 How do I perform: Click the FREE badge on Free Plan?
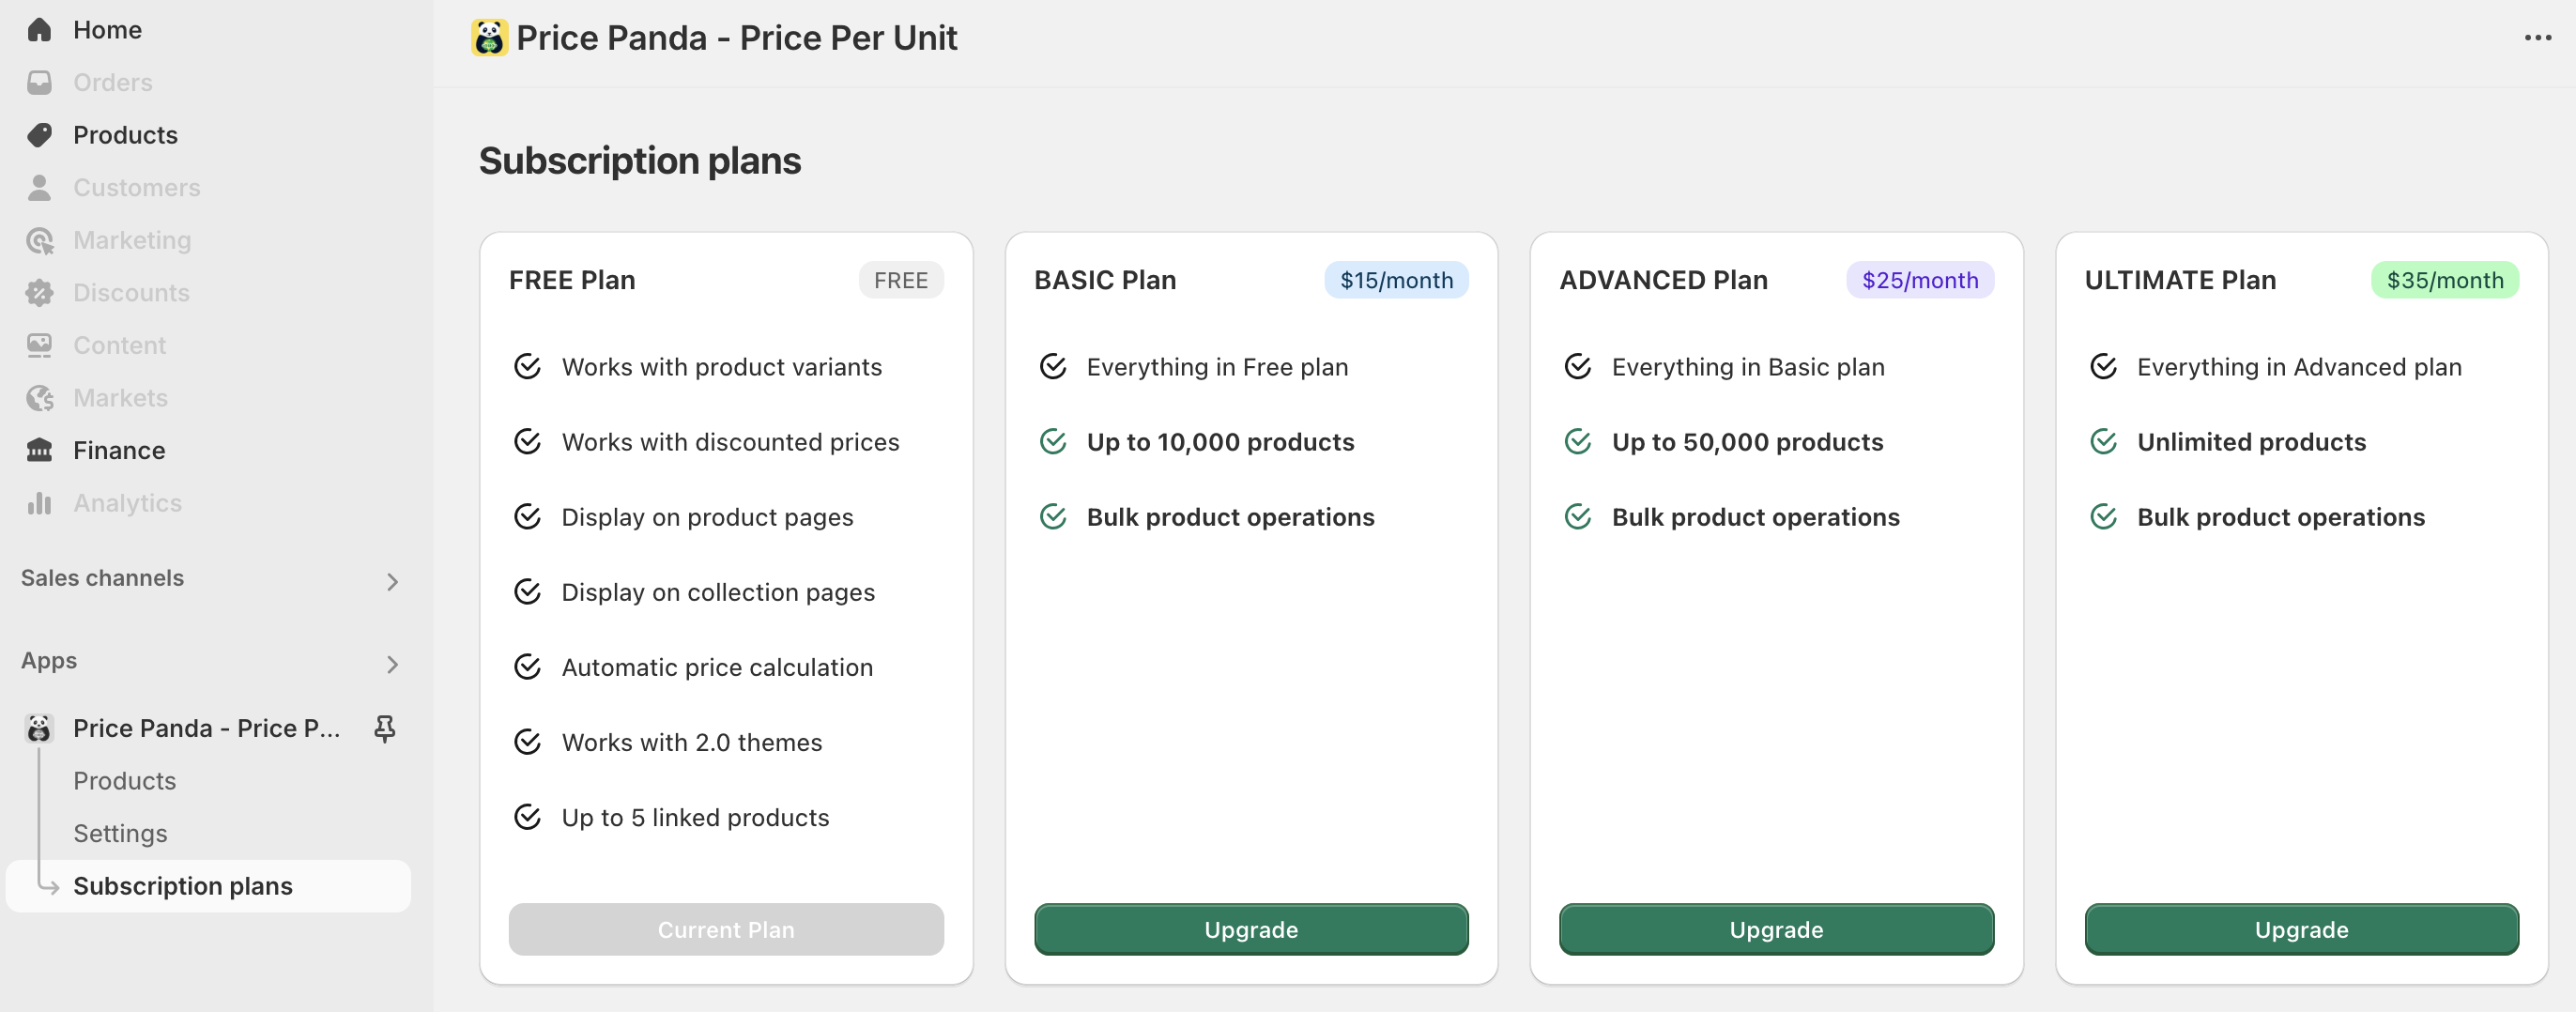pyautogui.click(x=901, y=280)
